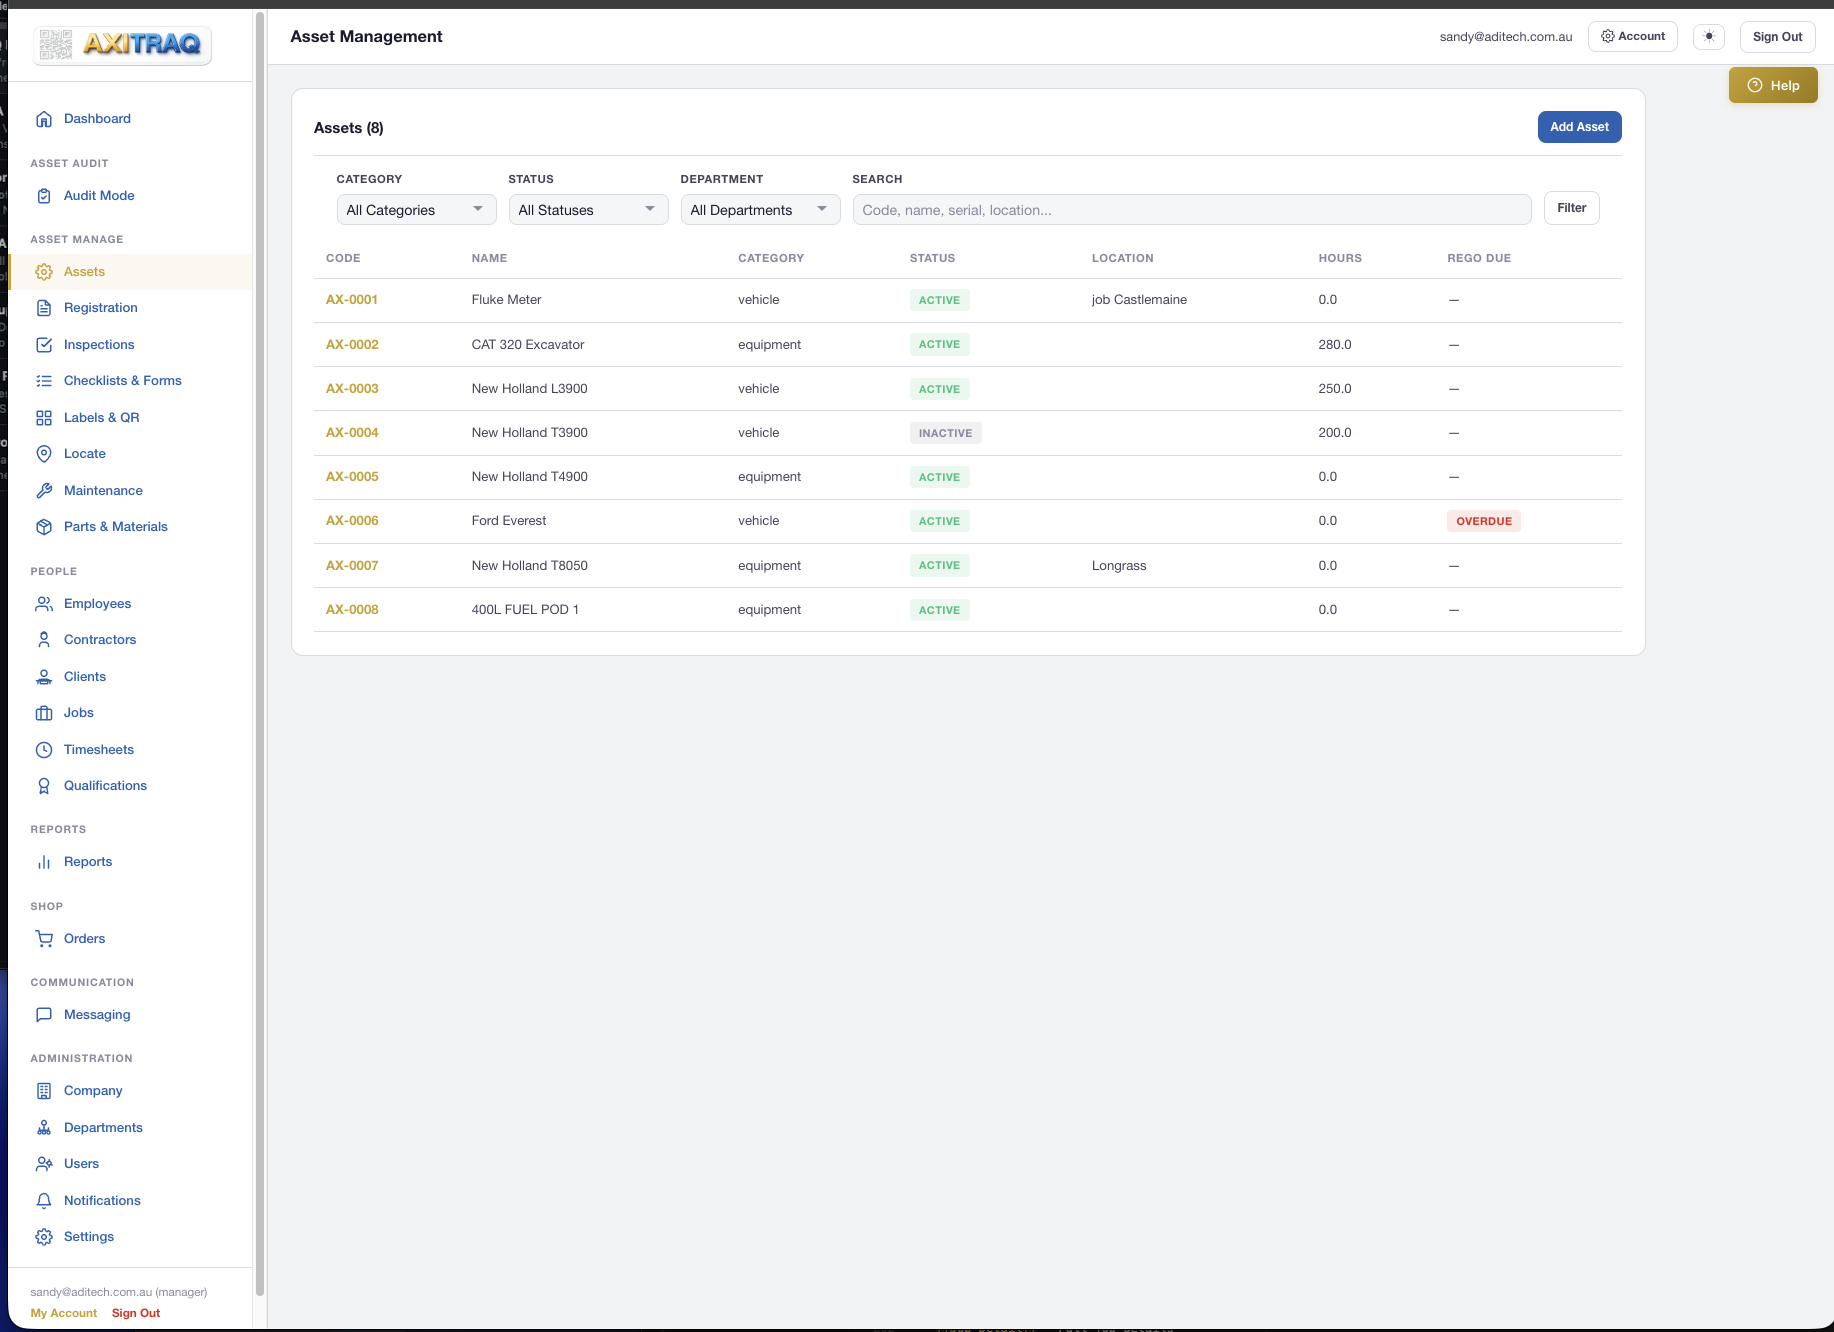This screenshot has width=1834, height=1332.
Task: Click the 280.0 hours value
Action: (1335, 345)
